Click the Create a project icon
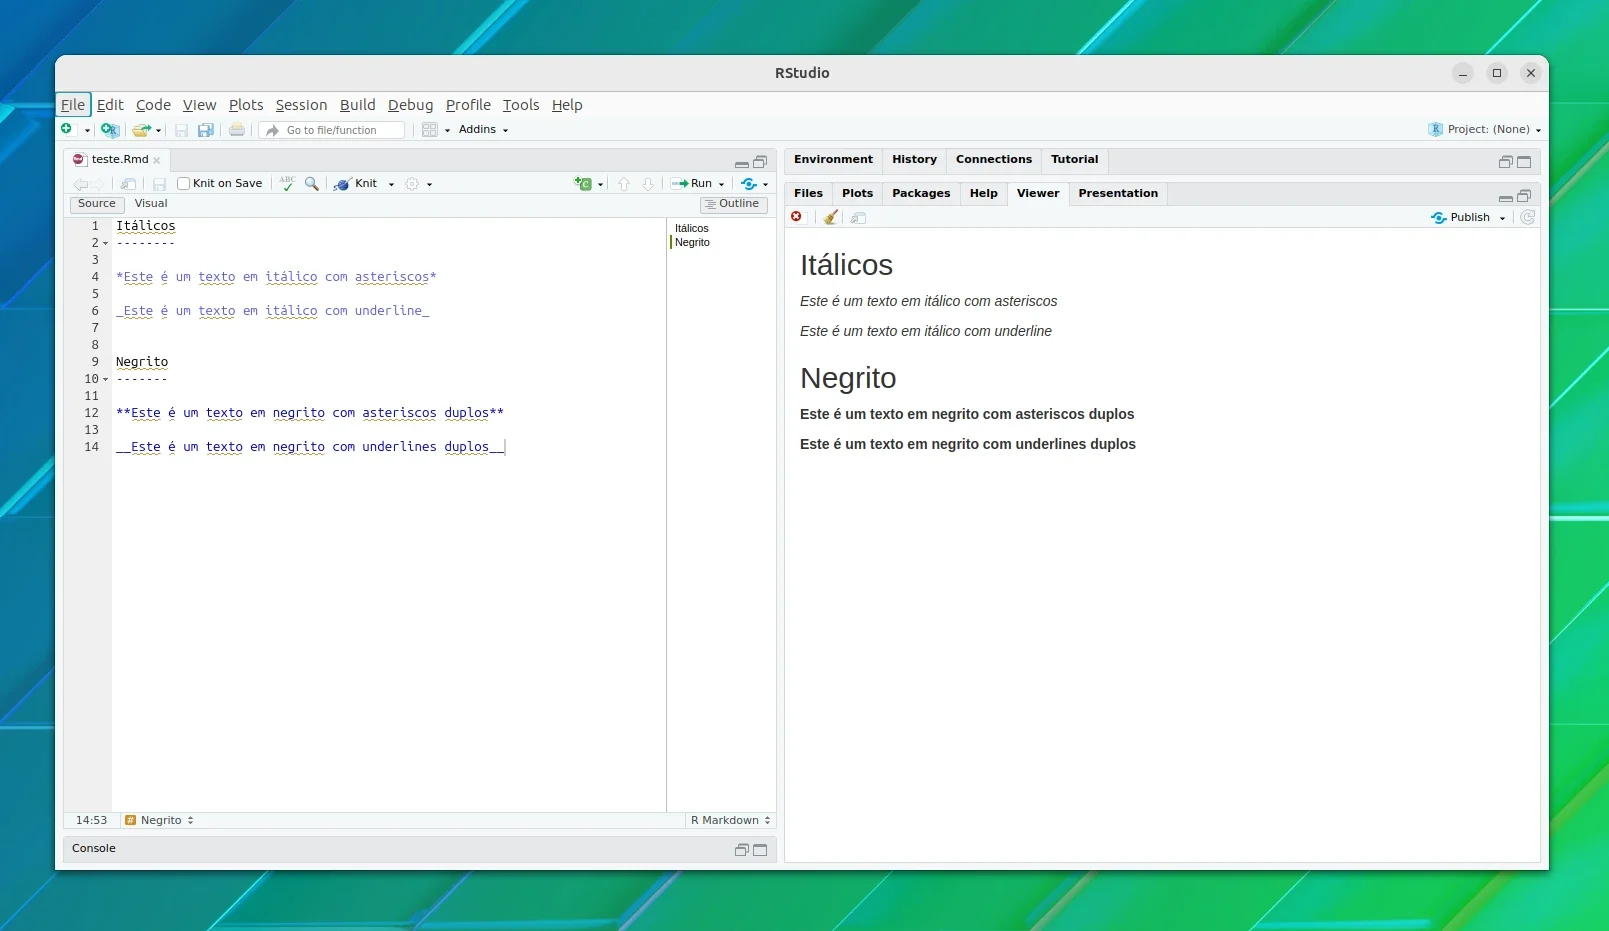The height and width of the screenshot is (931, 1609). click(x=110, y=130)
